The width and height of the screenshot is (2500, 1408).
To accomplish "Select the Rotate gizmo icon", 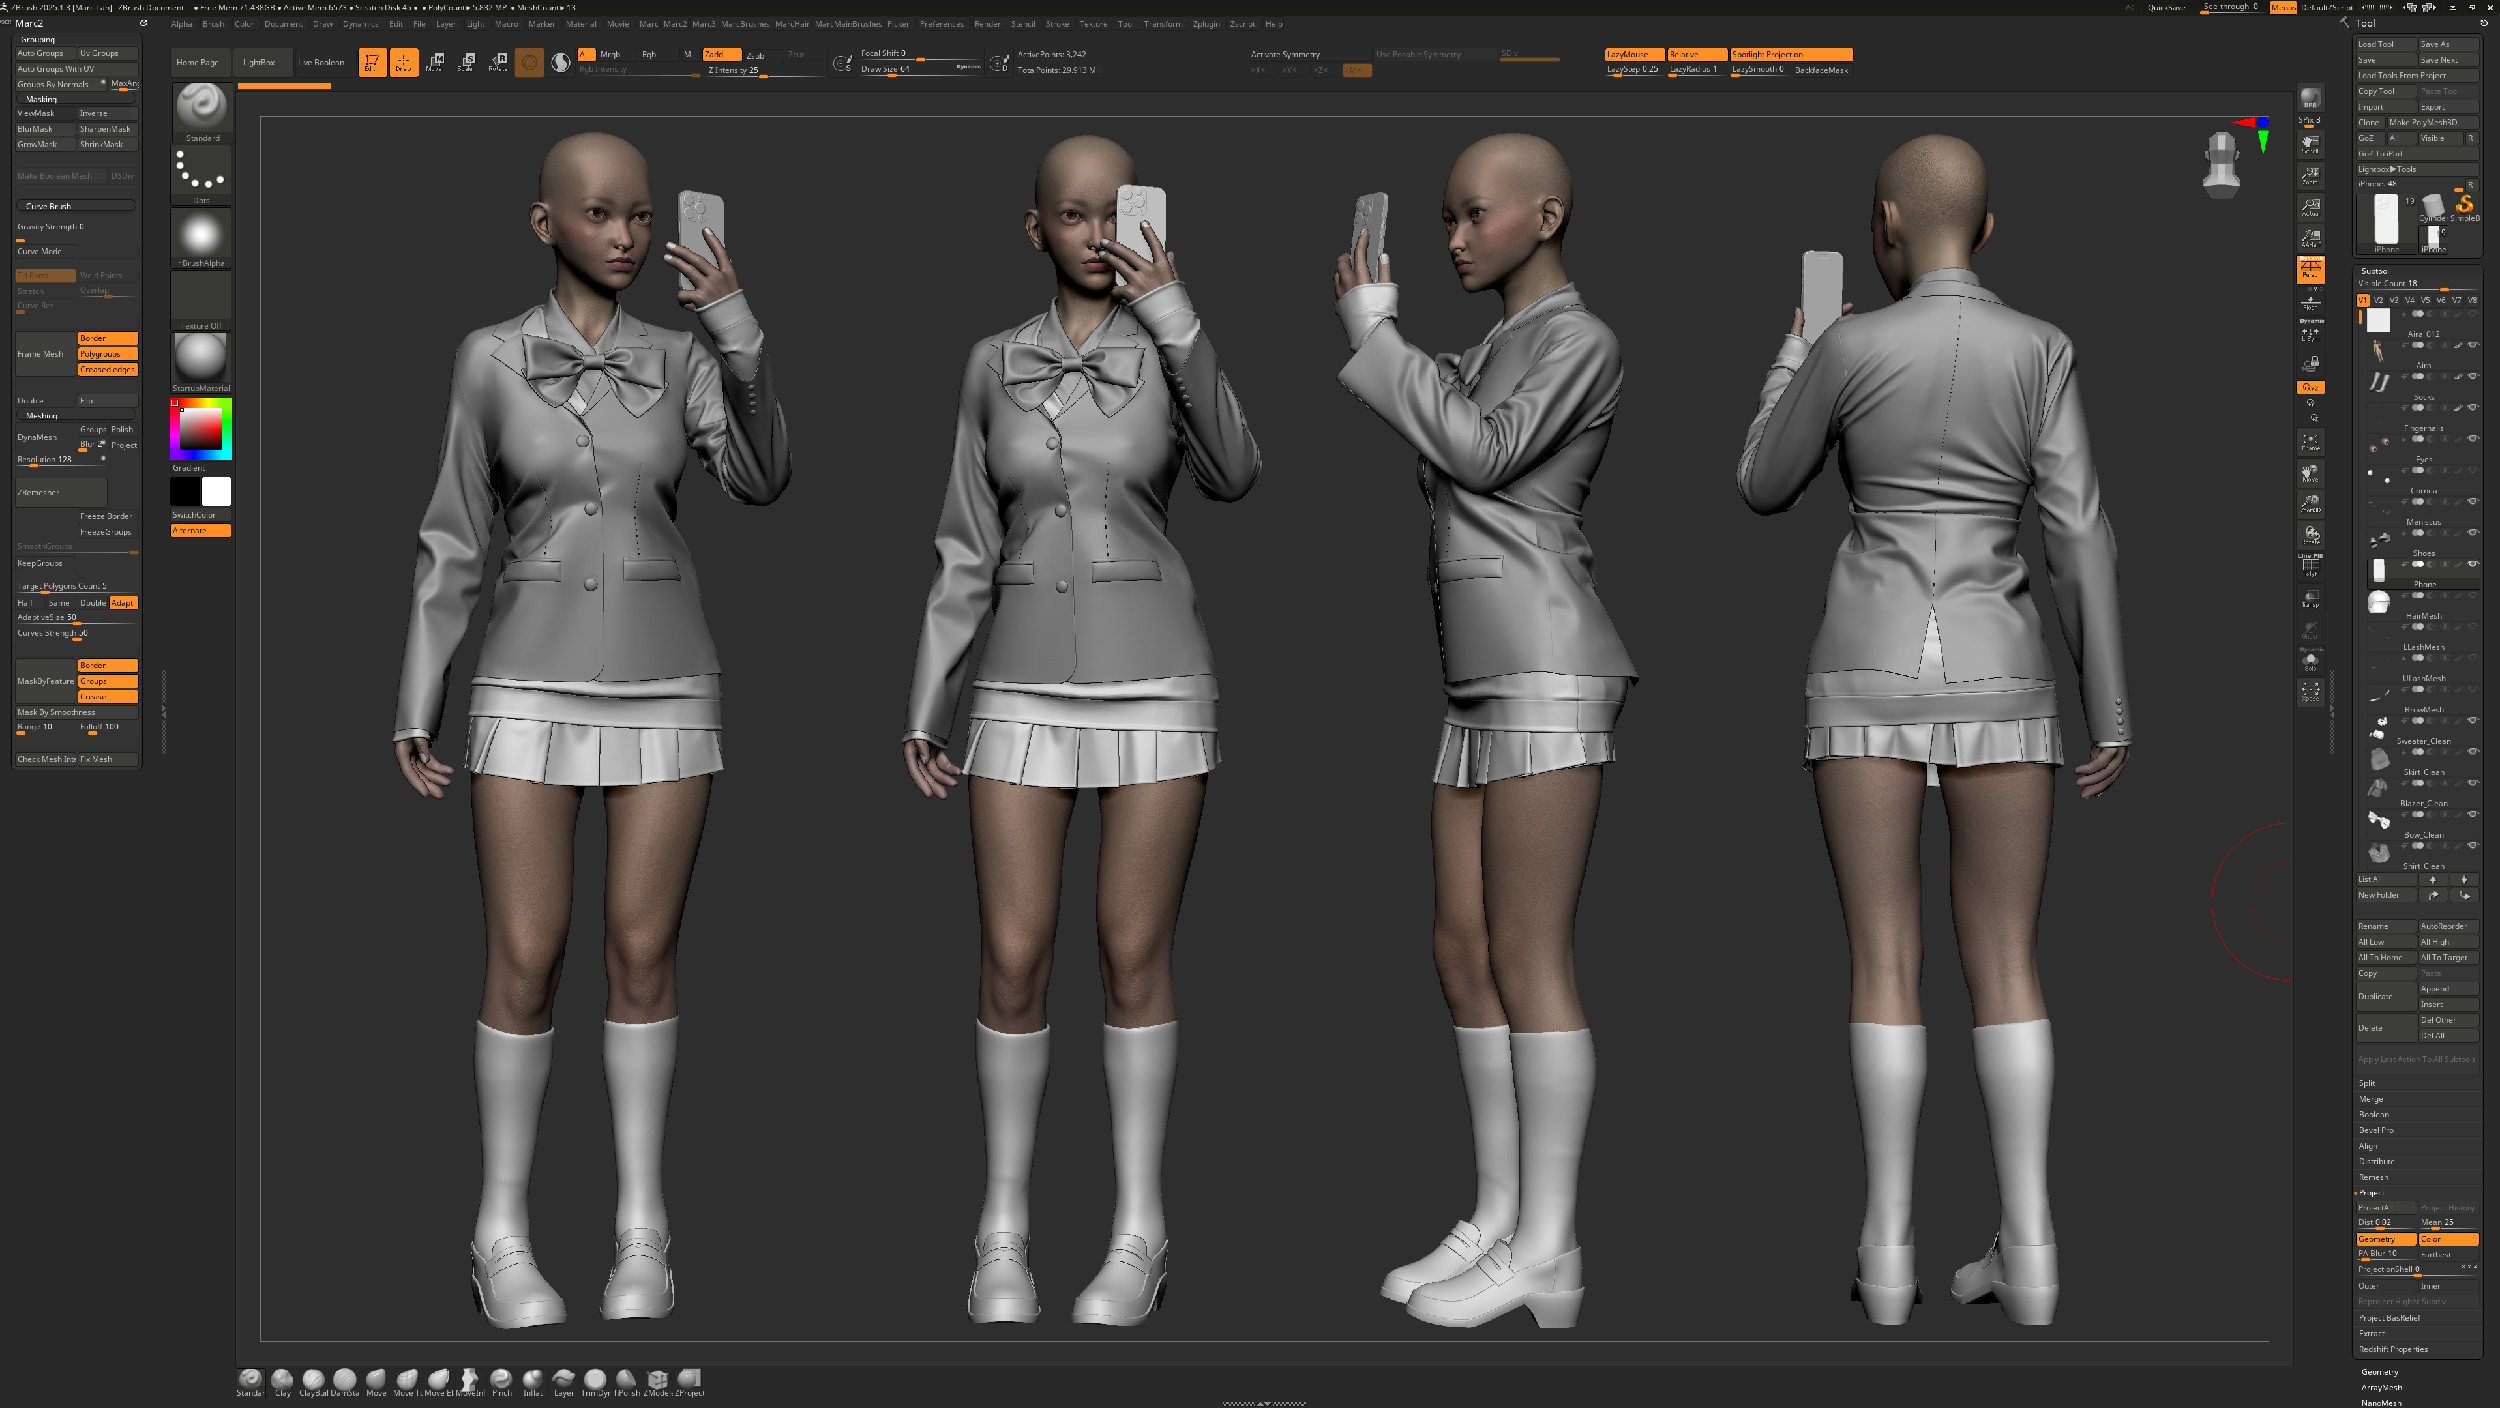I will click(x=497, y=62).
